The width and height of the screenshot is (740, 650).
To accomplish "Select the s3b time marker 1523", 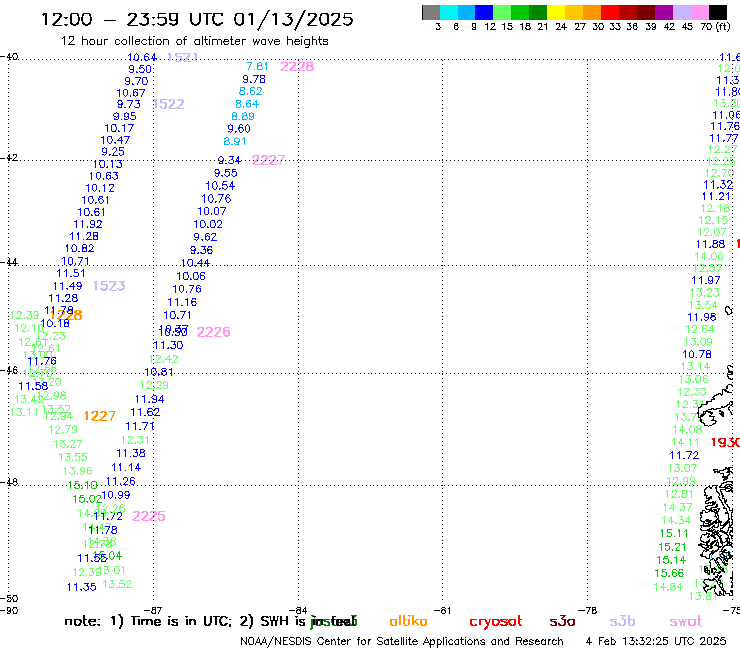I will (x=109, y=286).
